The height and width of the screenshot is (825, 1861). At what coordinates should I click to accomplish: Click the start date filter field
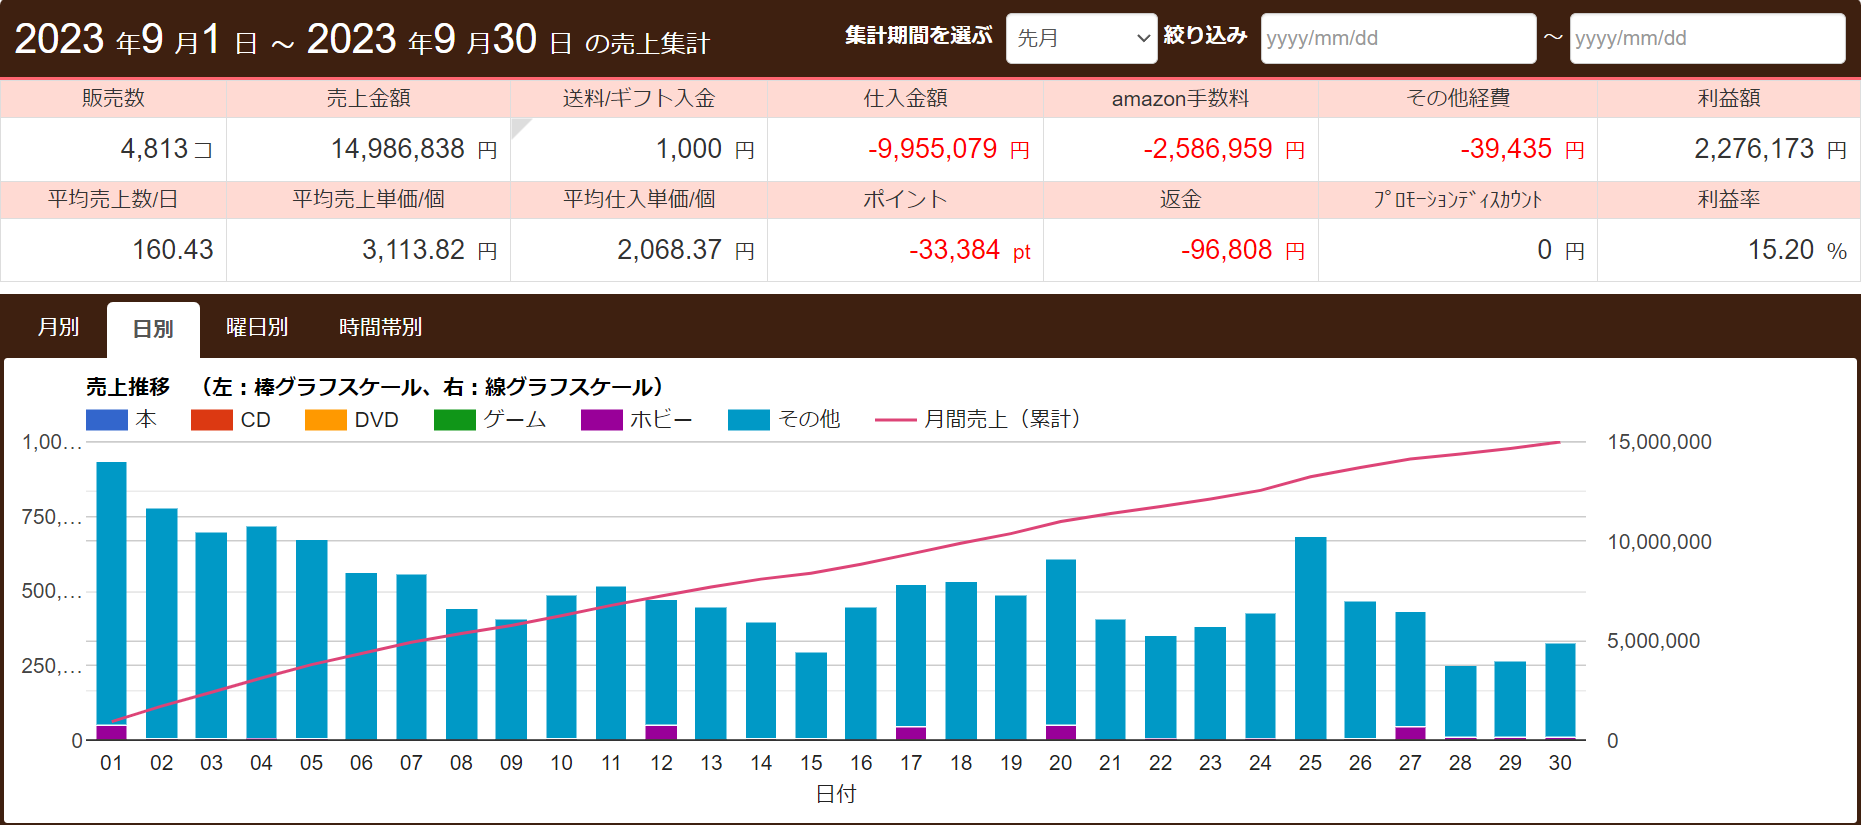pyautogui.click(x=1397, y=38)
